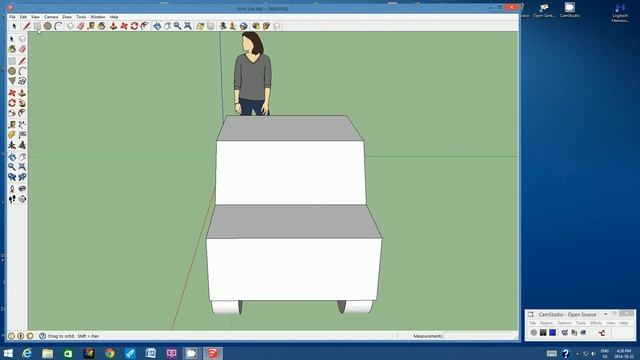Select Push/Pull in the top toolbar
This screenshot has width=640, height=360.
113,26
